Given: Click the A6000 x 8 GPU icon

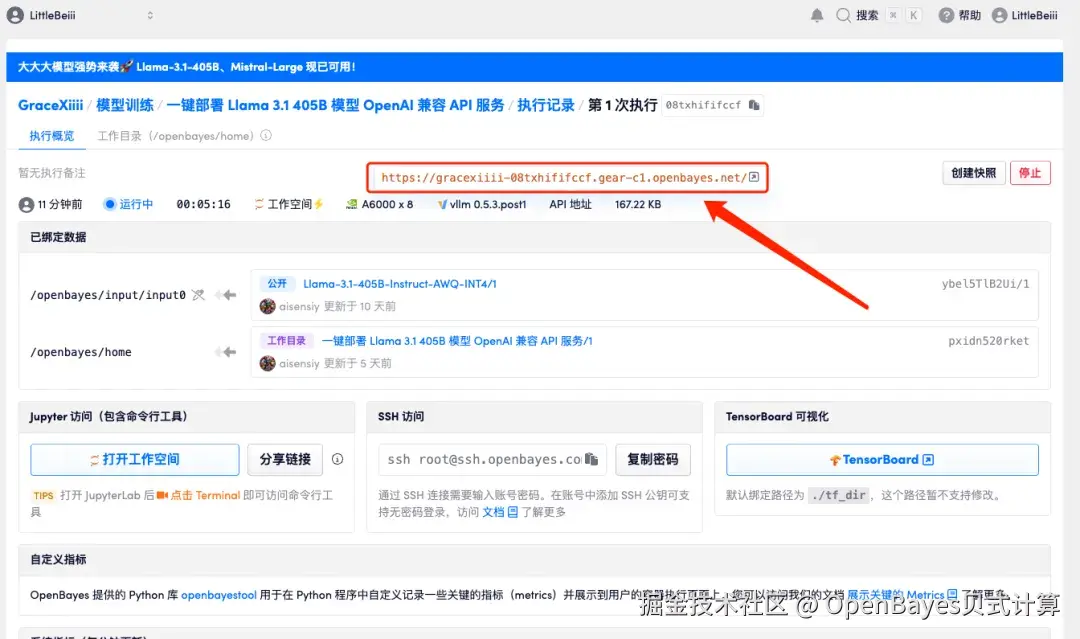Looking at the screenshot, I should coord(351,205).
